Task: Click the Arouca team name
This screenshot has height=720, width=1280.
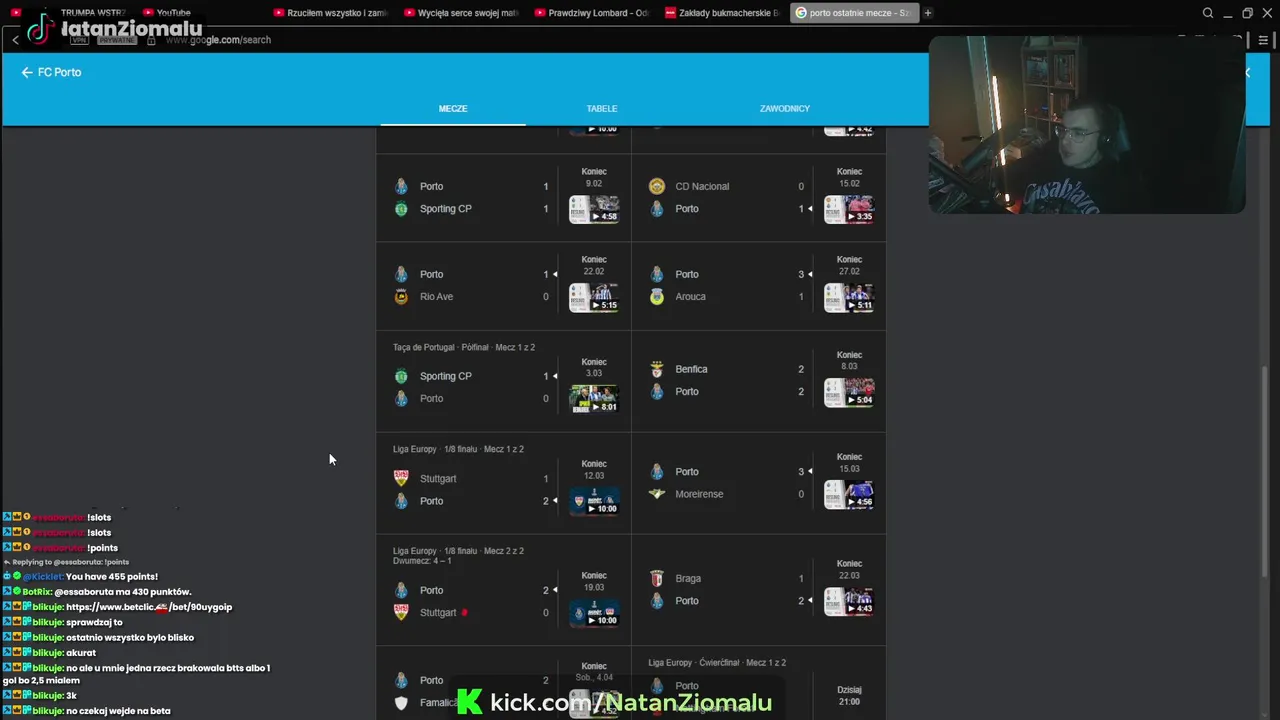Action: (x=690, y=296)
